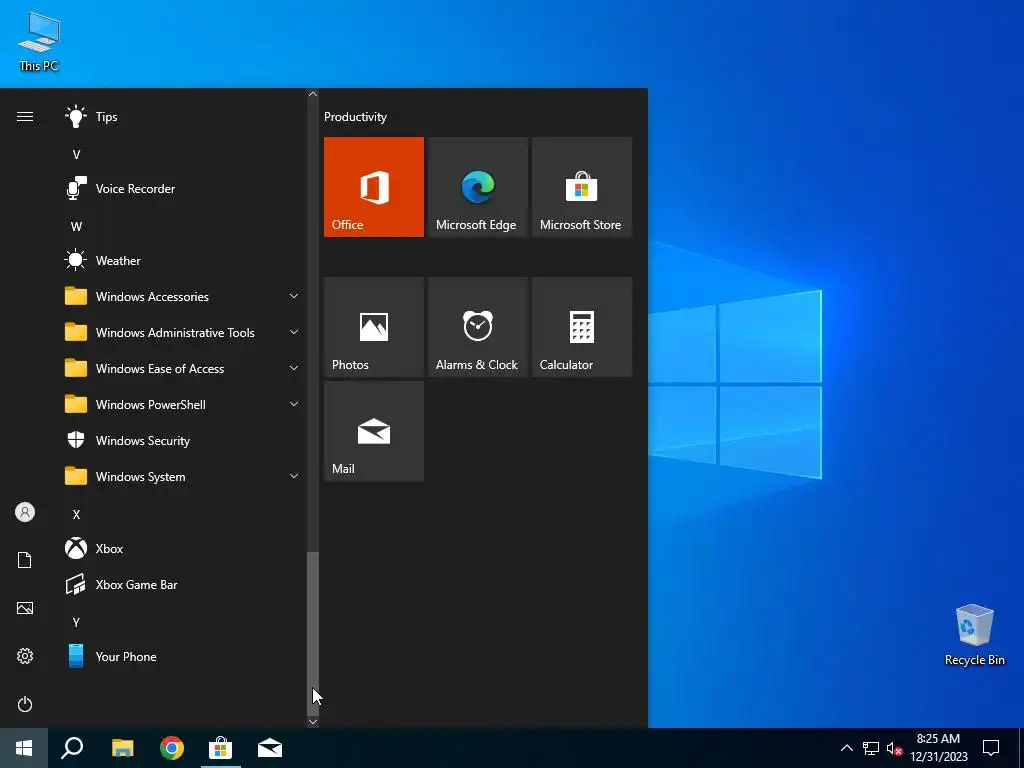Viewport: 1024px width, 768px height.
Task: Click the app list scrollbar up arrow
Action: click(x=313, y=94)
